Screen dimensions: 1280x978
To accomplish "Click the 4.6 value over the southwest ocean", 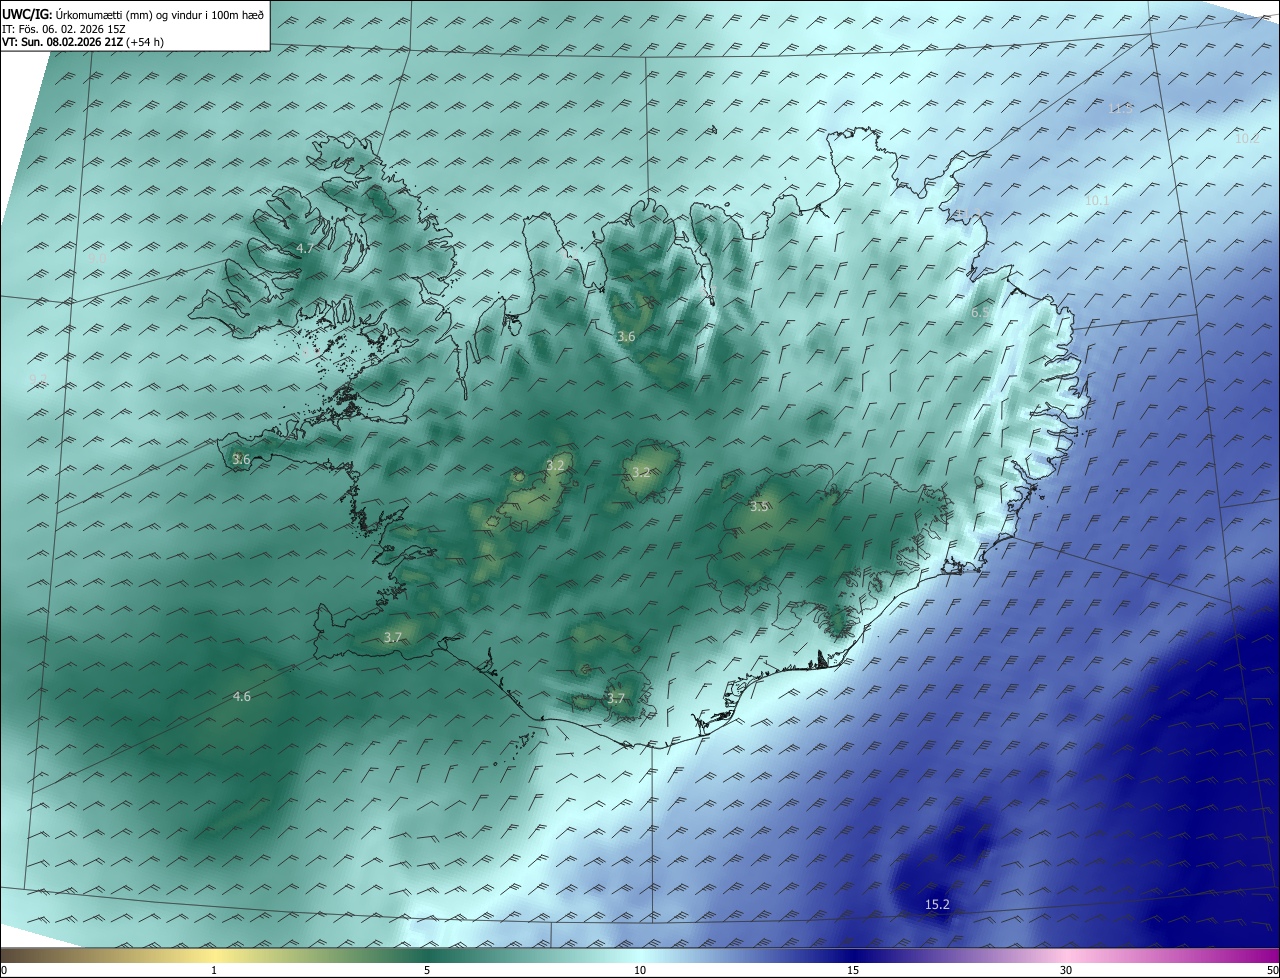I will [242, 697].
